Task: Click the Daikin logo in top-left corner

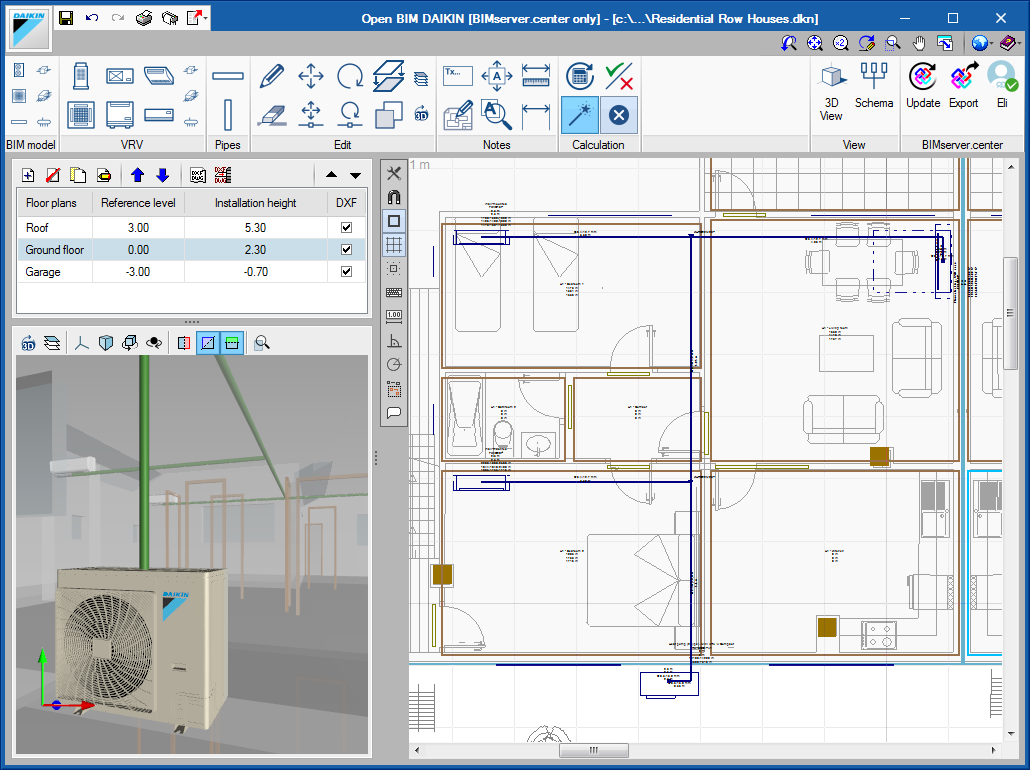Action: 29,29
